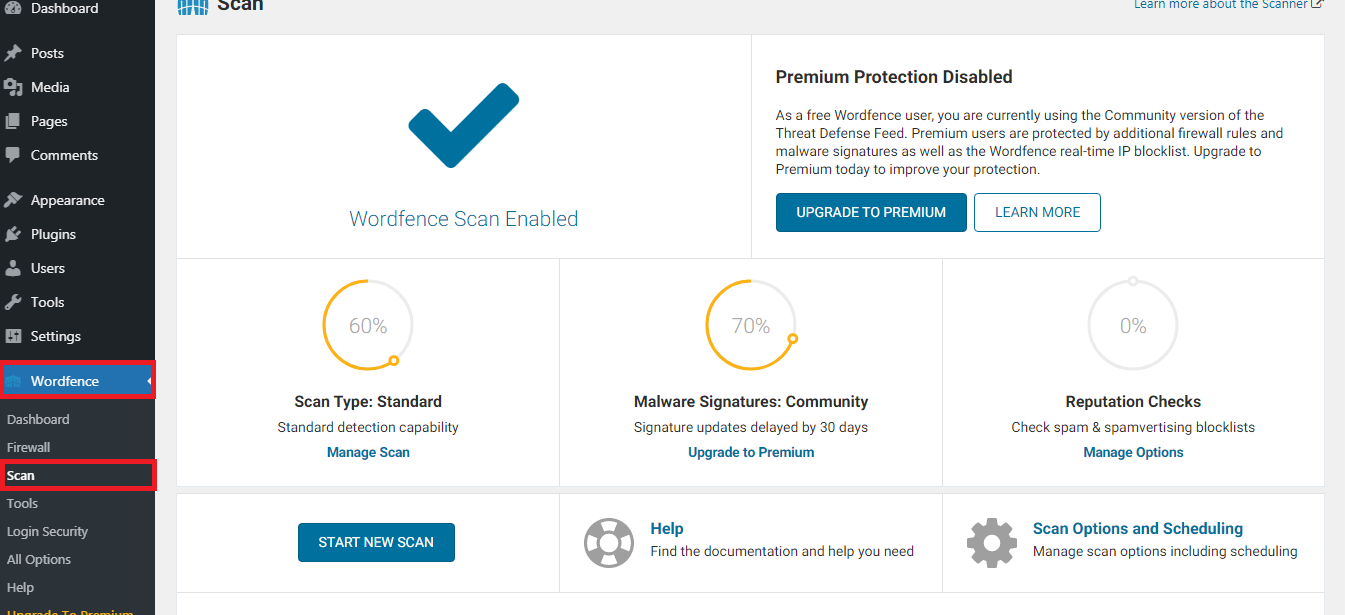The image size is (1345, 615).
Task: Click the lifebuoy Help icon
Action: (609, 543)
